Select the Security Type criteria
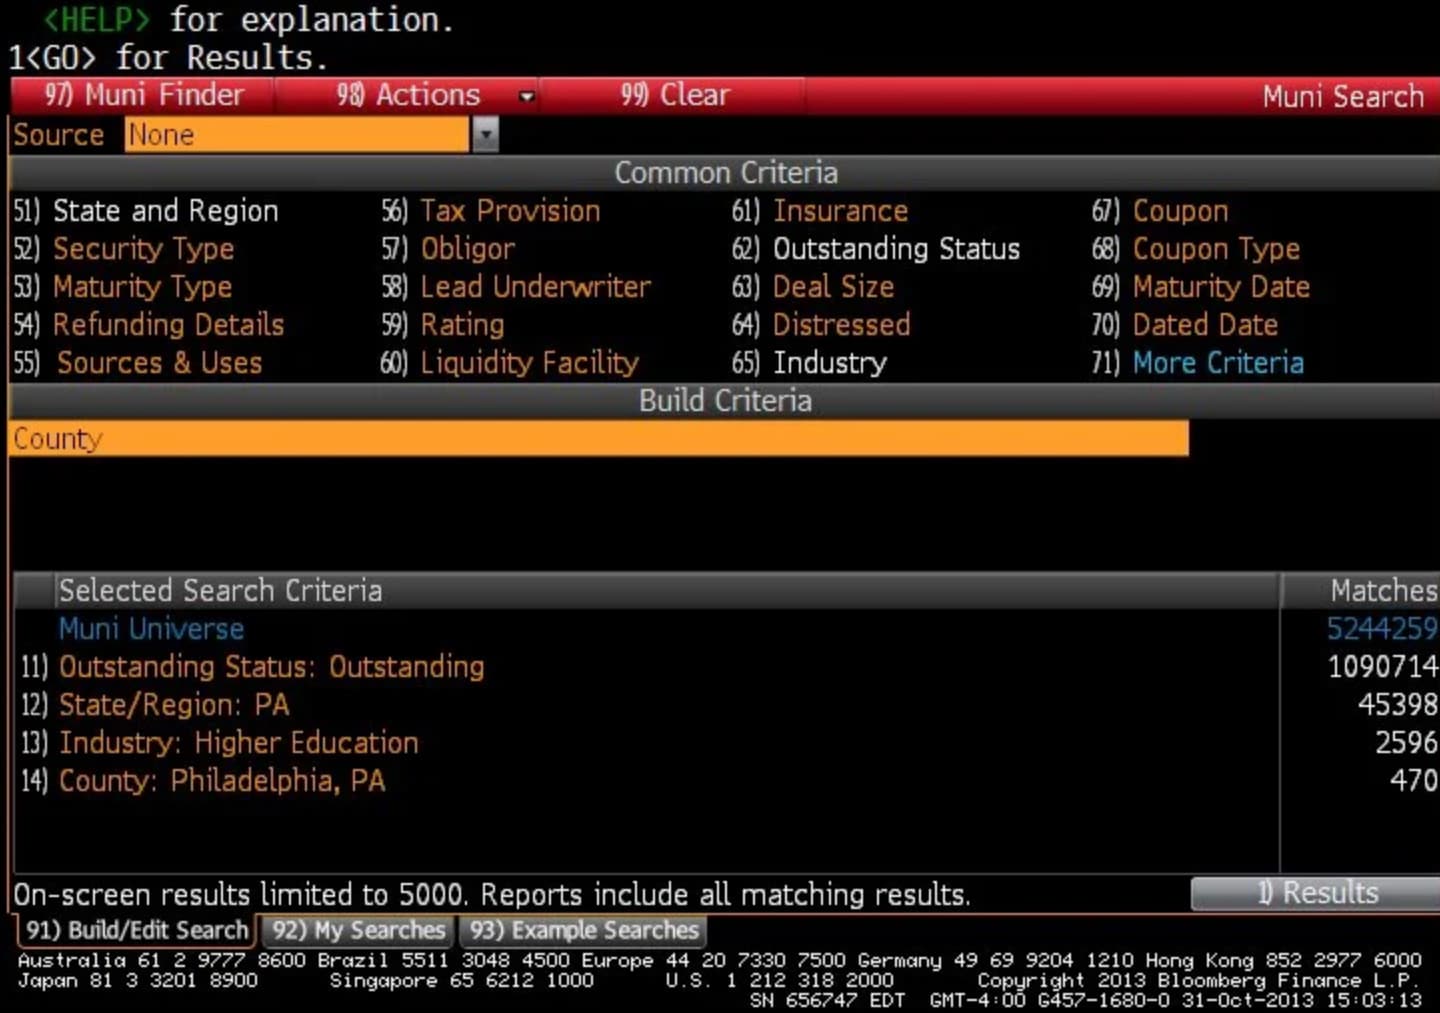This screenshot has height=1013, width=1440. 143,249
